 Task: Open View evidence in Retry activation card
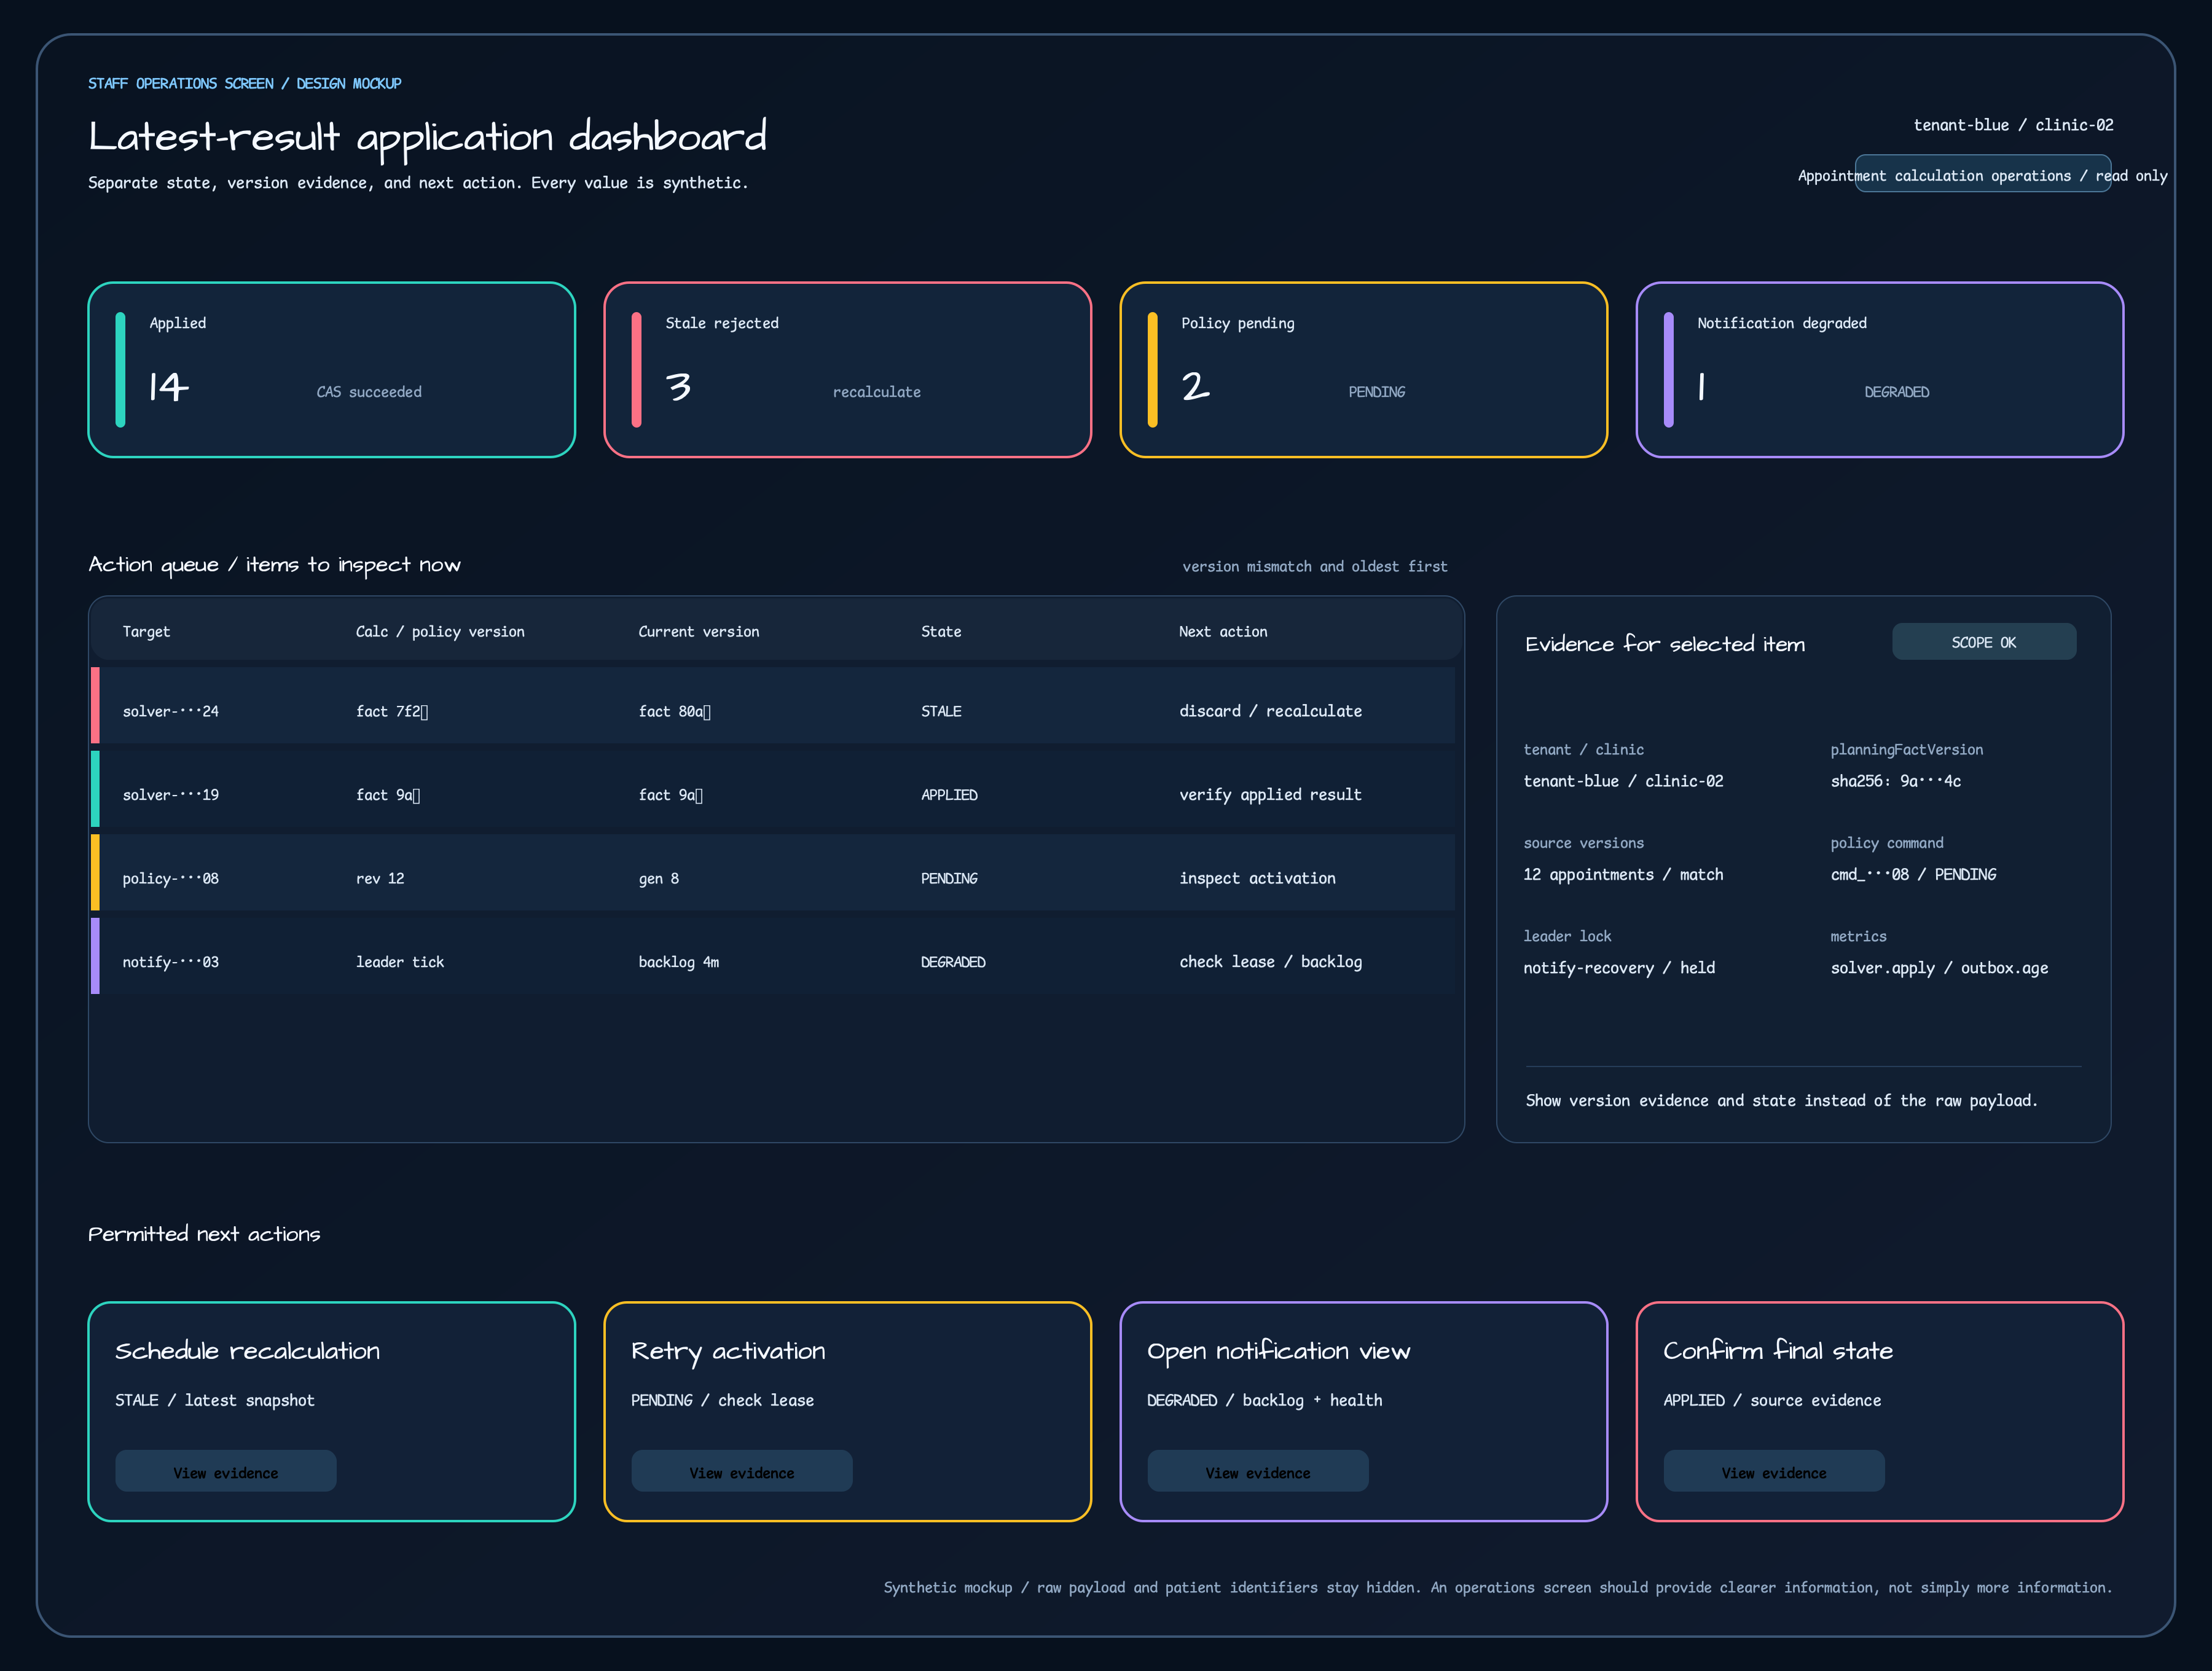tap(742, 1471)
